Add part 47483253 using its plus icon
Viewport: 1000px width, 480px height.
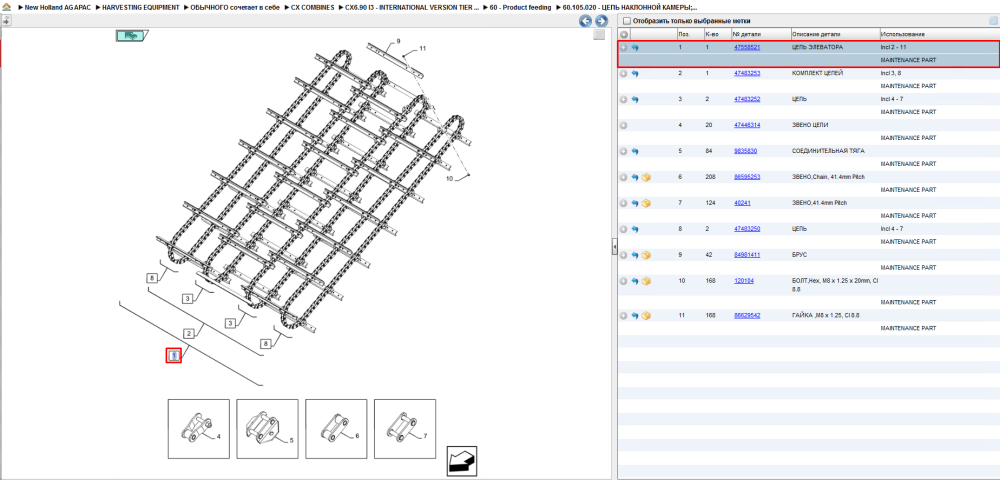click(x=624, y=73)
